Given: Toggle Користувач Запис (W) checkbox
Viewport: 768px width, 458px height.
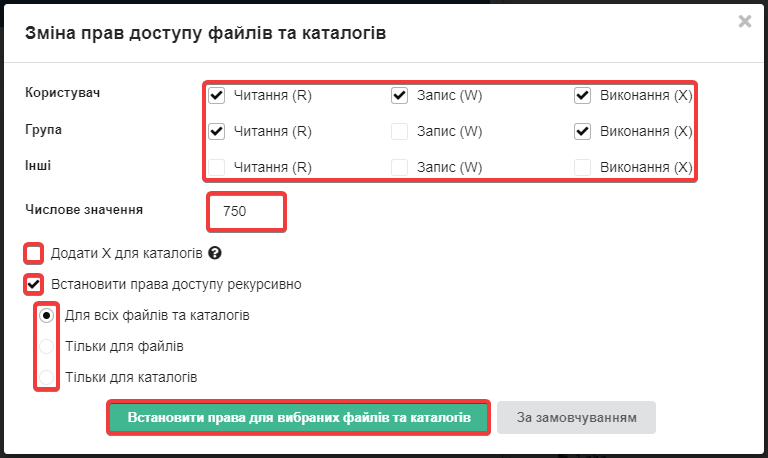Looking at the screenshot, I should coord(399,96).
